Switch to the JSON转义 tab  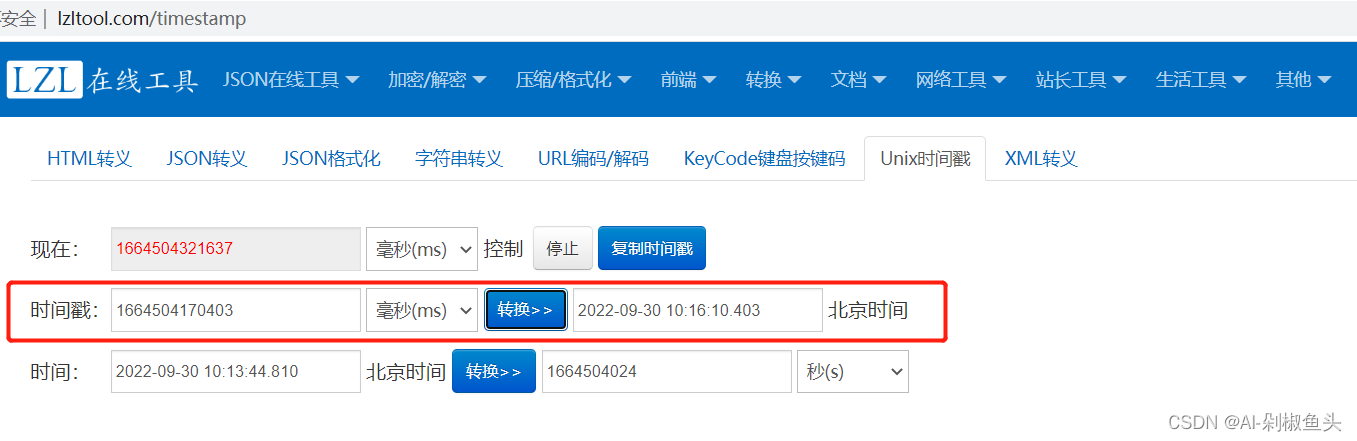[206, 159]
